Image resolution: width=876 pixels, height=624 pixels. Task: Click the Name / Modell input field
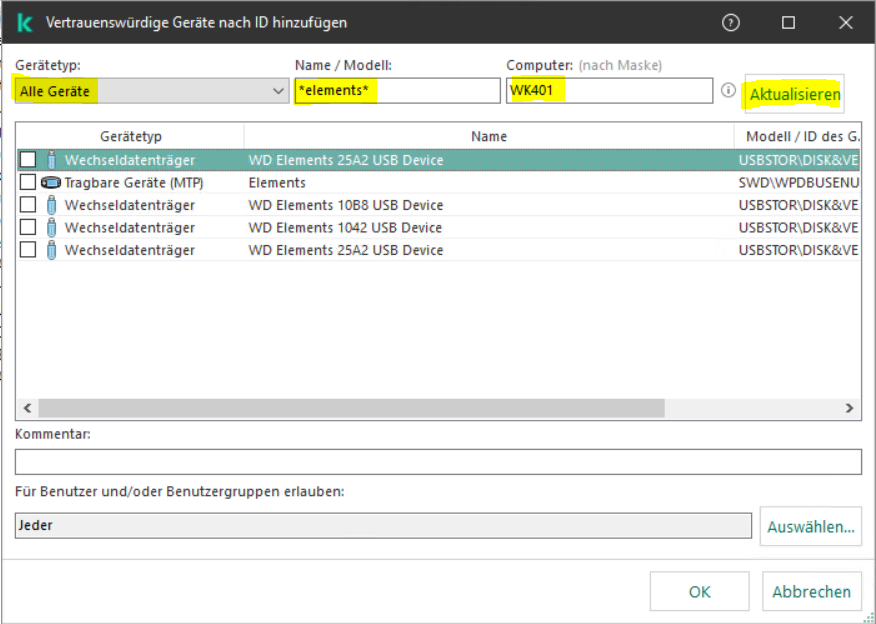[397, 91]
